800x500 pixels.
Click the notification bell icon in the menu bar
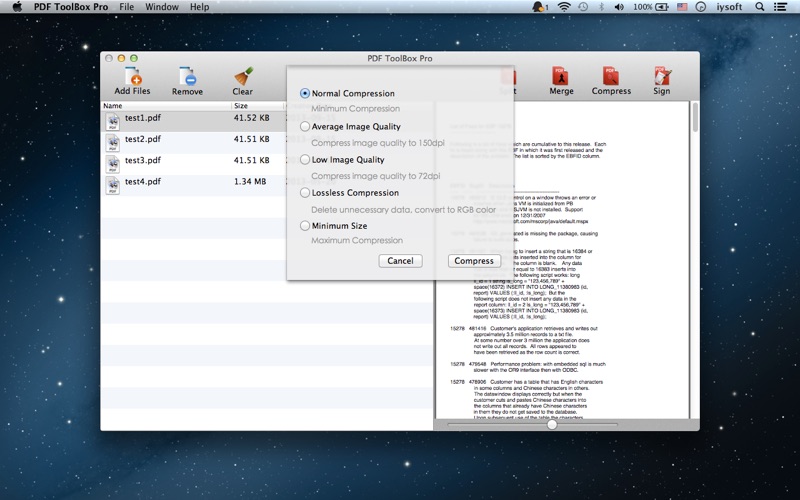click(x=538, y=7)
